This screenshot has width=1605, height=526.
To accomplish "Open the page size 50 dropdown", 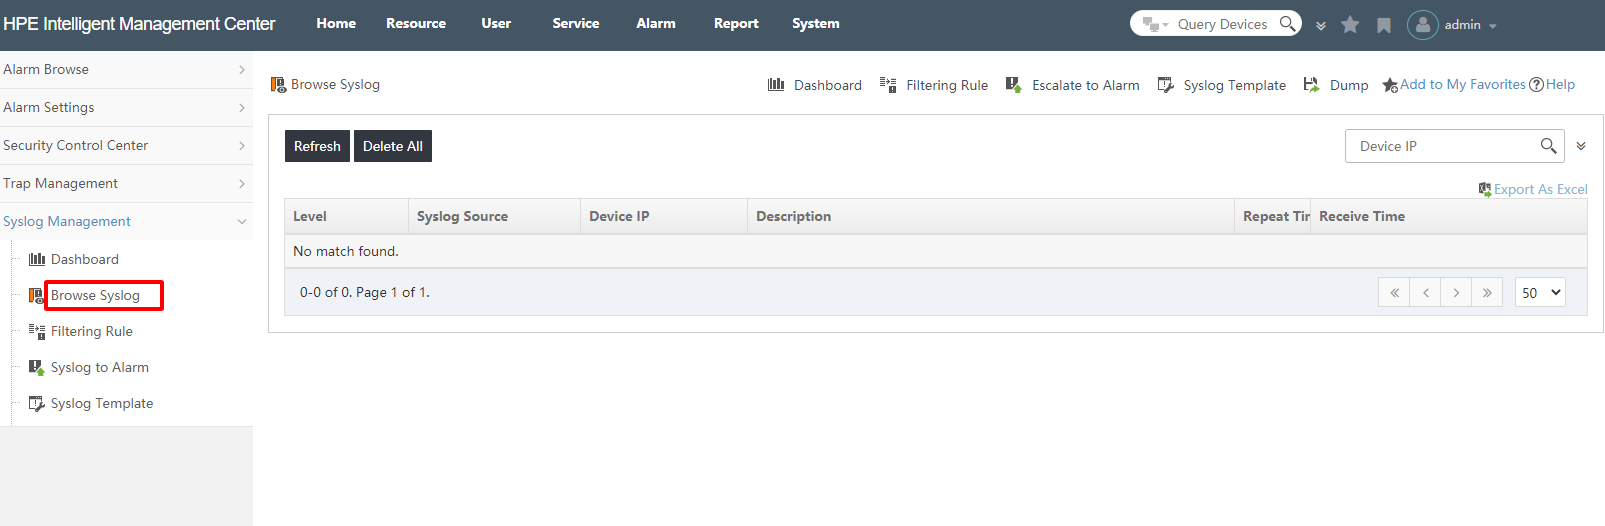I will pyautogui.click(x=1540, y=293).
